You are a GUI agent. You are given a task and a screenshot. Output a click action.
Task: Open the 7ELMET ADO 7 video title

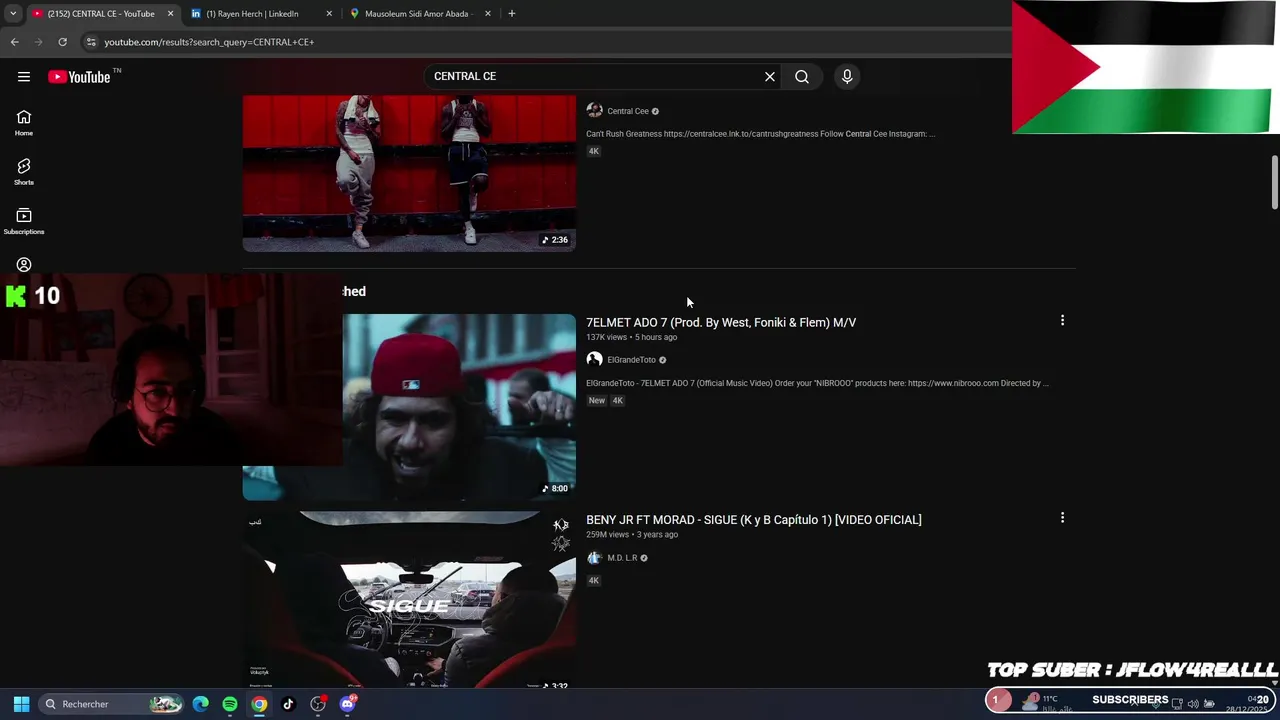coord(721,322)
